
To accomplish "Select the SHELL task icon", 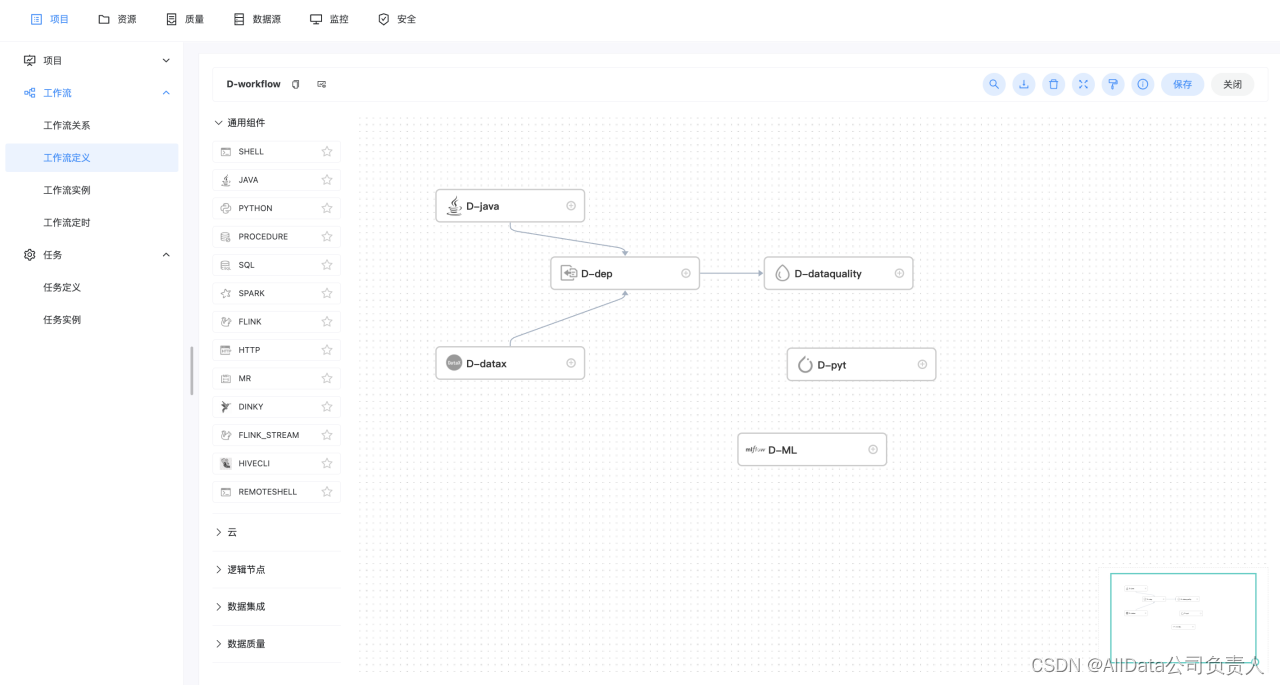I will tap(226, 152).
